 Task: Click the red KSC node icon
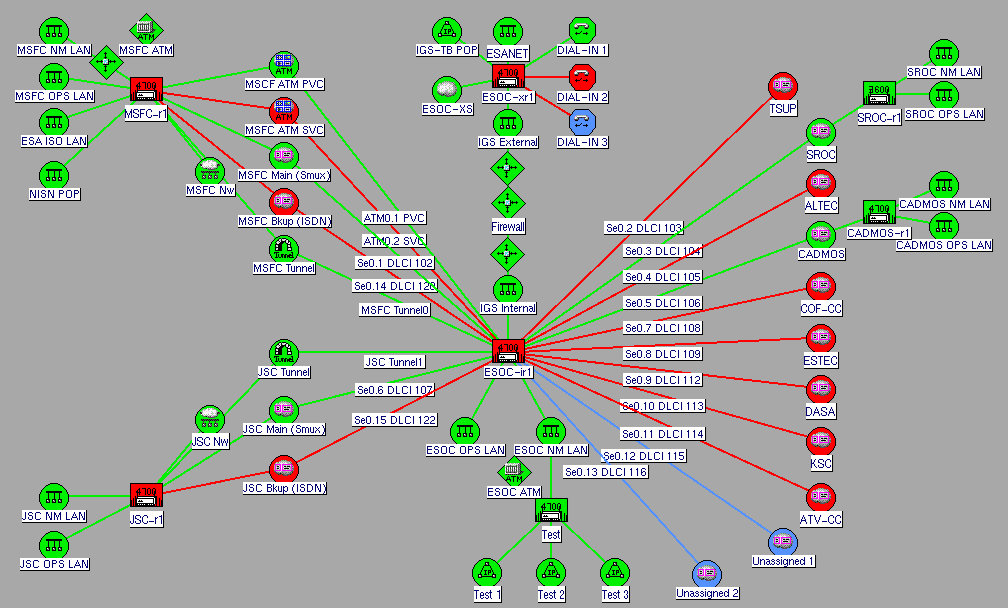point(821,442)
